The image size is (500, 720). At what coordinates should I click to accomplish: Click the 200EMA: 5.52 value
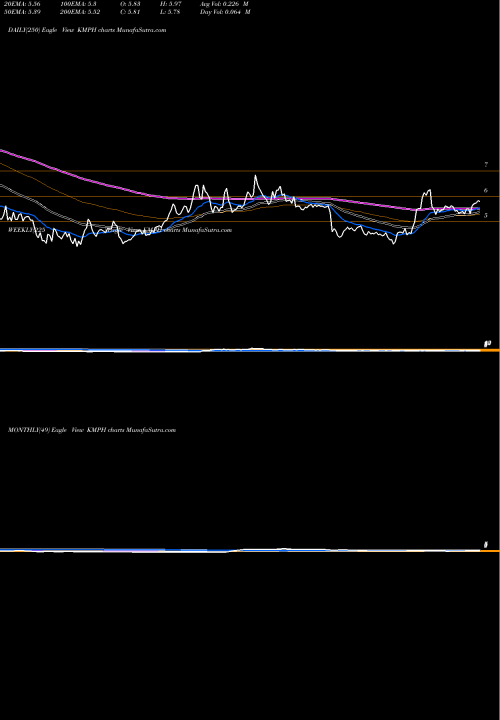click(x=80, y=12)
